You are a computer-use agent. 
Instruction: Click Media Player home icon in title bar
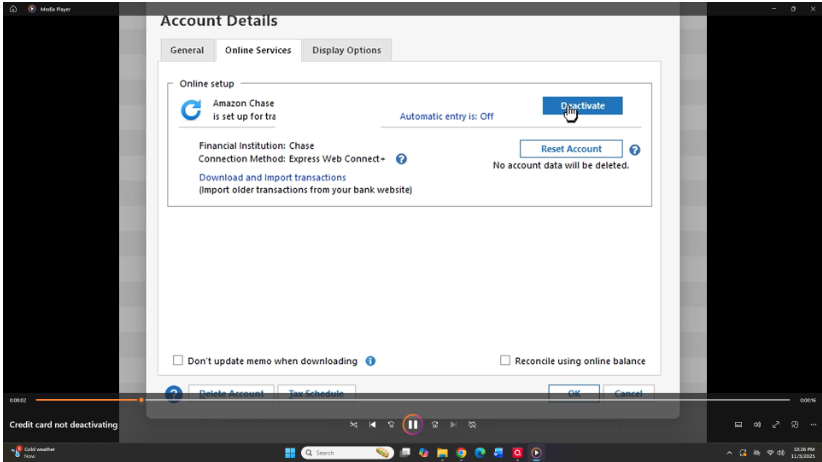13,9
